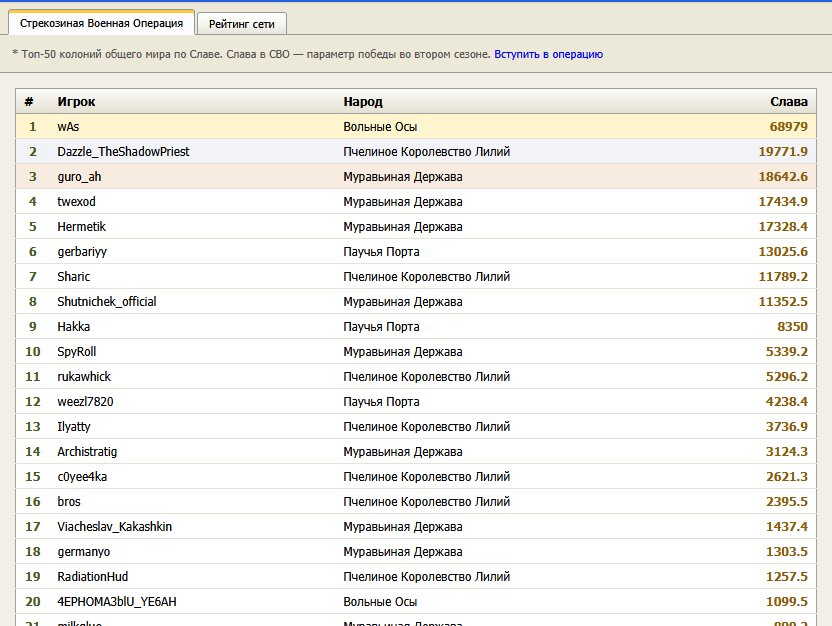Click player germanyo
This screenshot has width=832, height=626.
pyautogui.click(x=84, y=552)
